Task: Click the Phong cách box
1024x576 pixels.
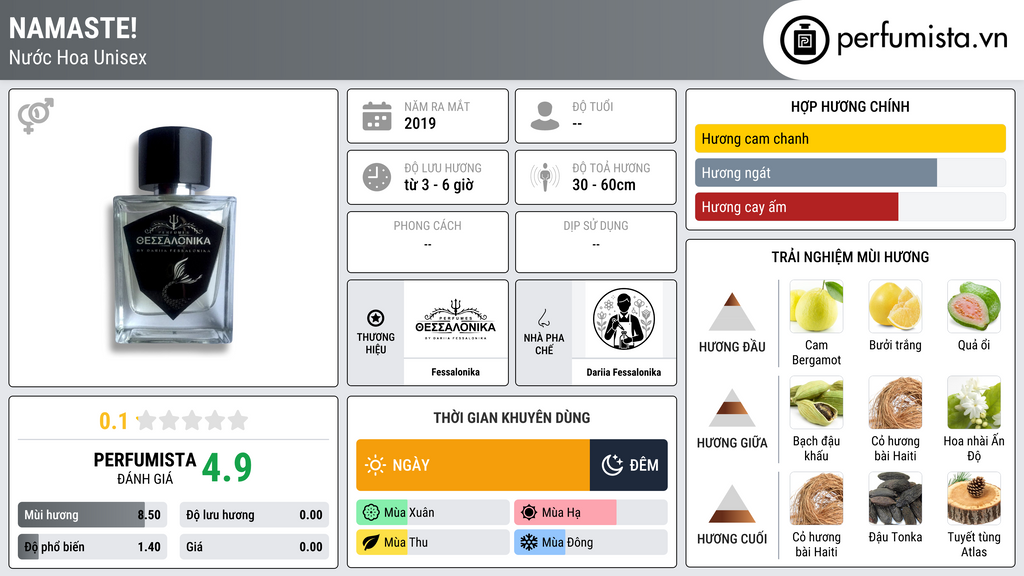Action: 428,242
